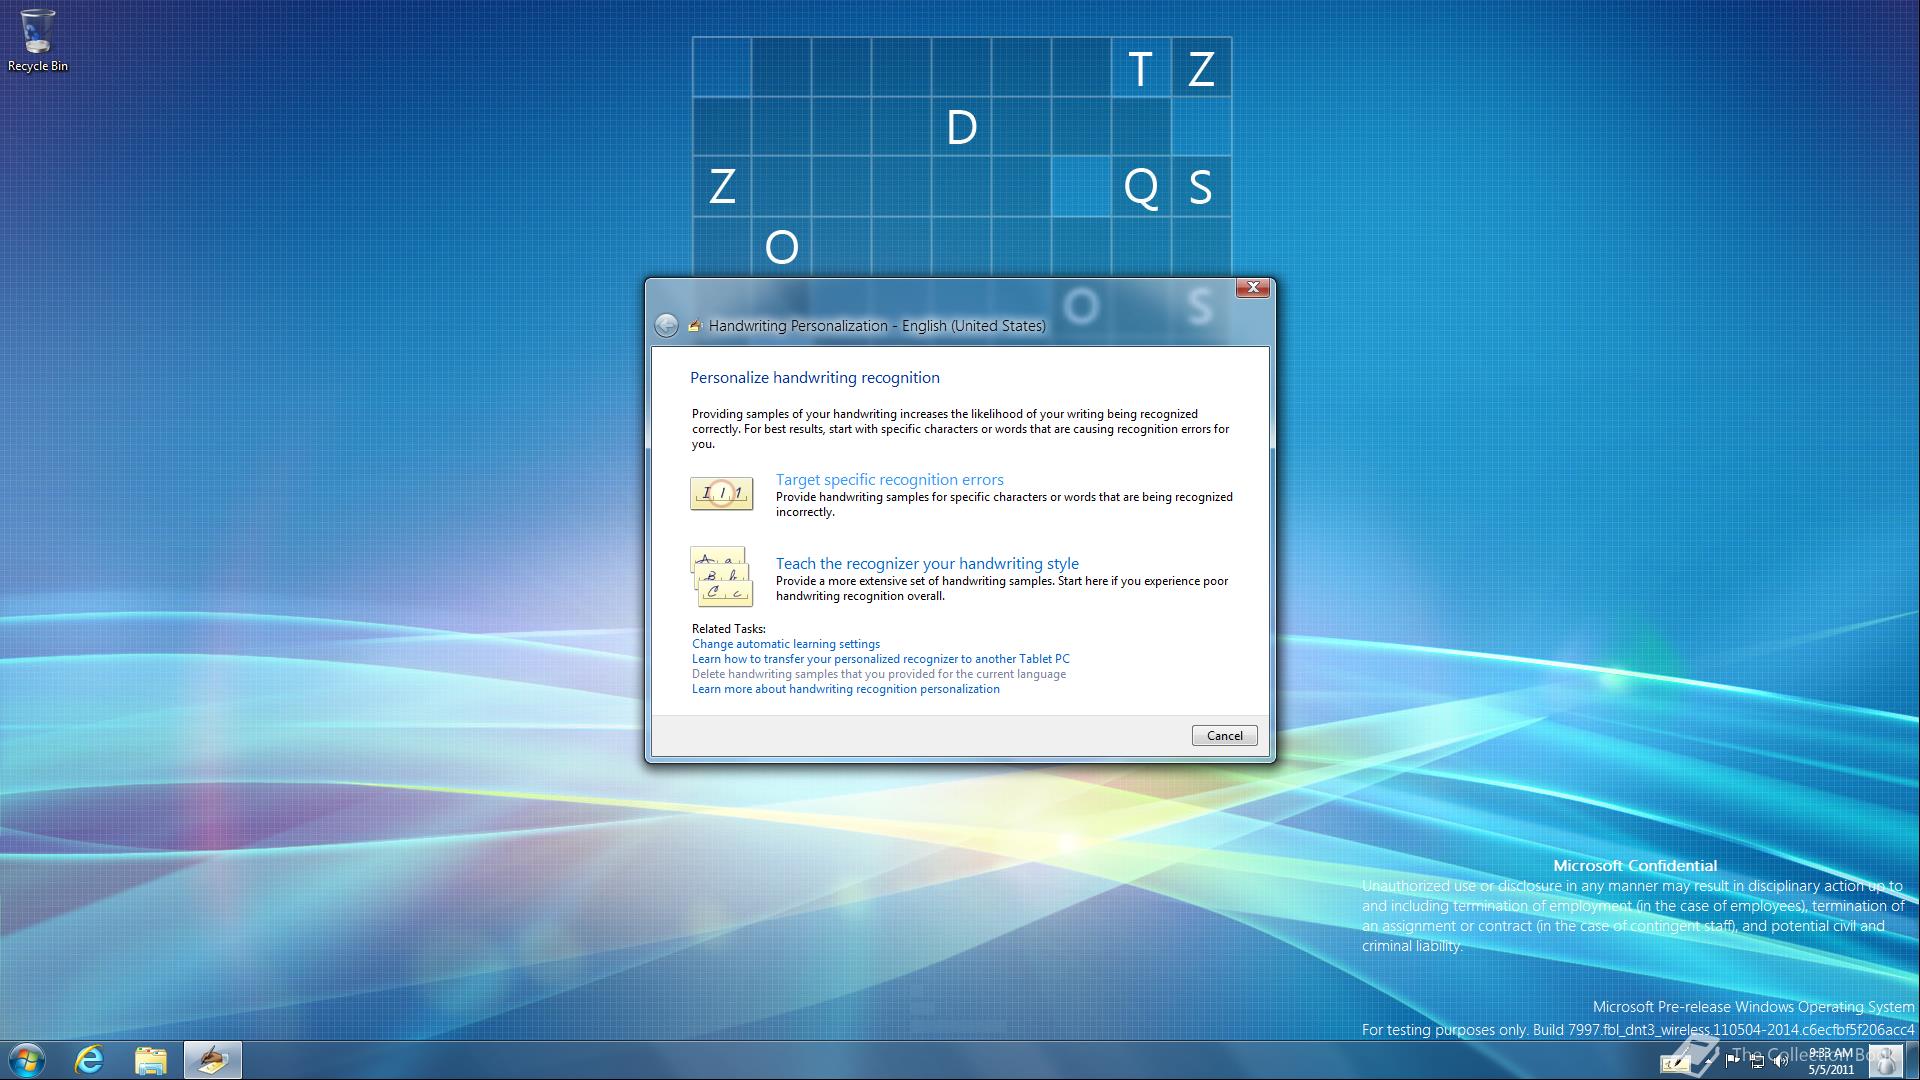Click Delete handwriting samples for current language
Screen dimensions: 1920x1080
[x=878, y=674]
